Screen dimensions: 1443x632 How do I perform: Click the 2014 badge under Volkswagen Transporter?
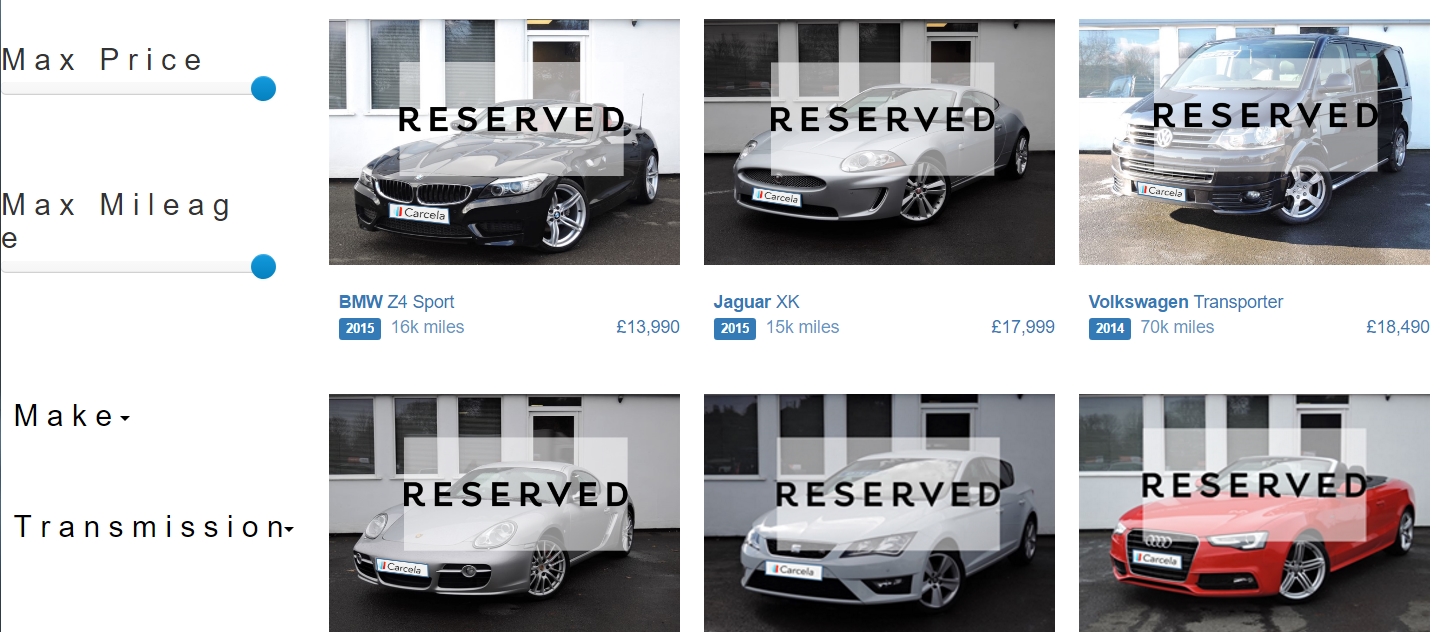coord(1110,328)
